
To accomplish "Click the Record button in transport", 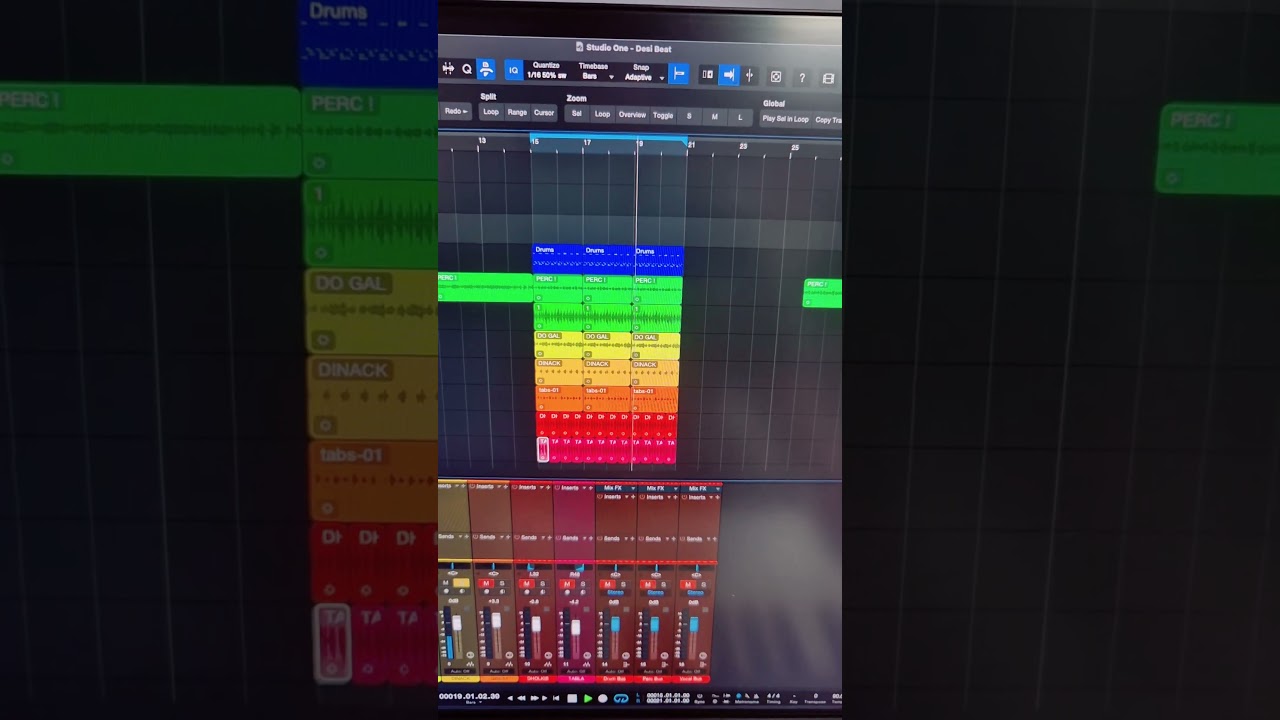I will click(603, 698).
